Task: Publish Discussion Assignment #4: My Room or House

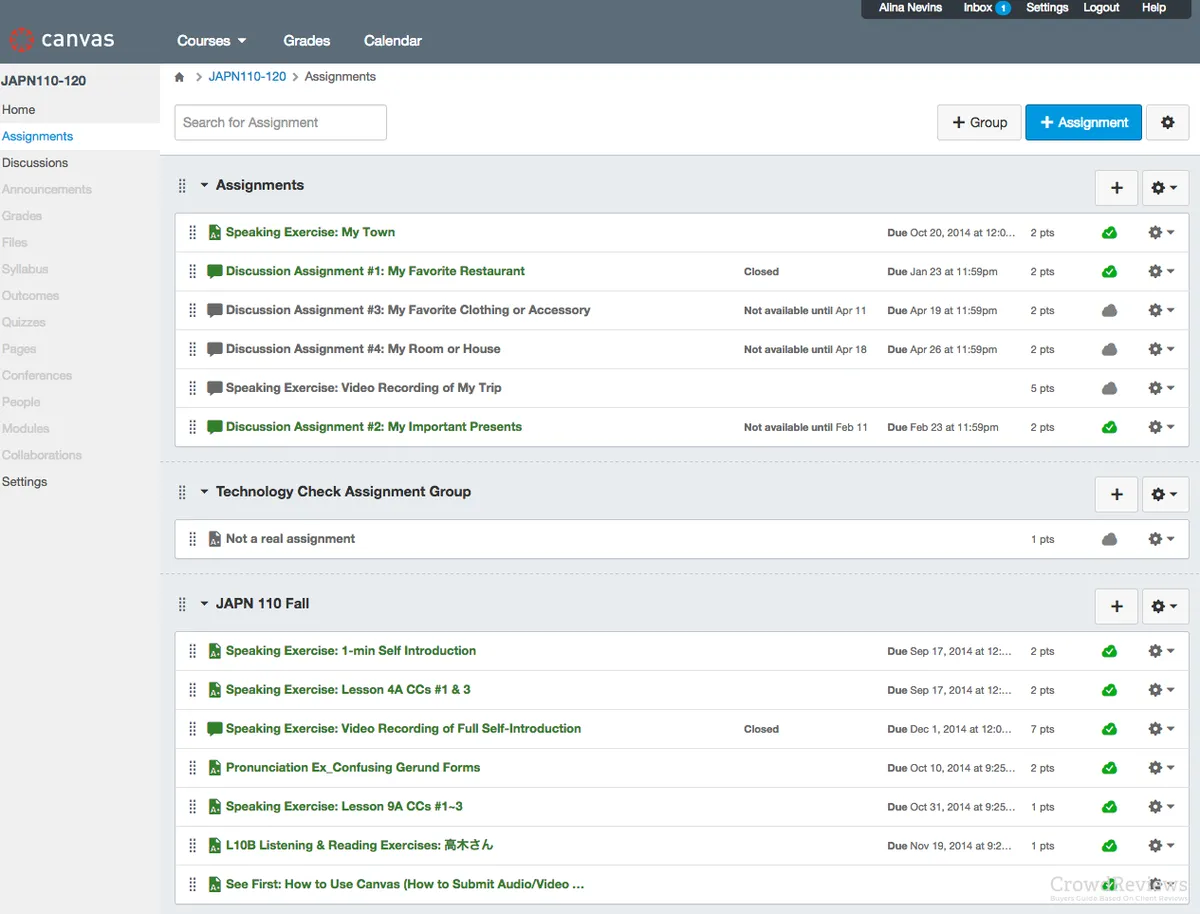Action: pyautogui.click(x=1109, y=350)
